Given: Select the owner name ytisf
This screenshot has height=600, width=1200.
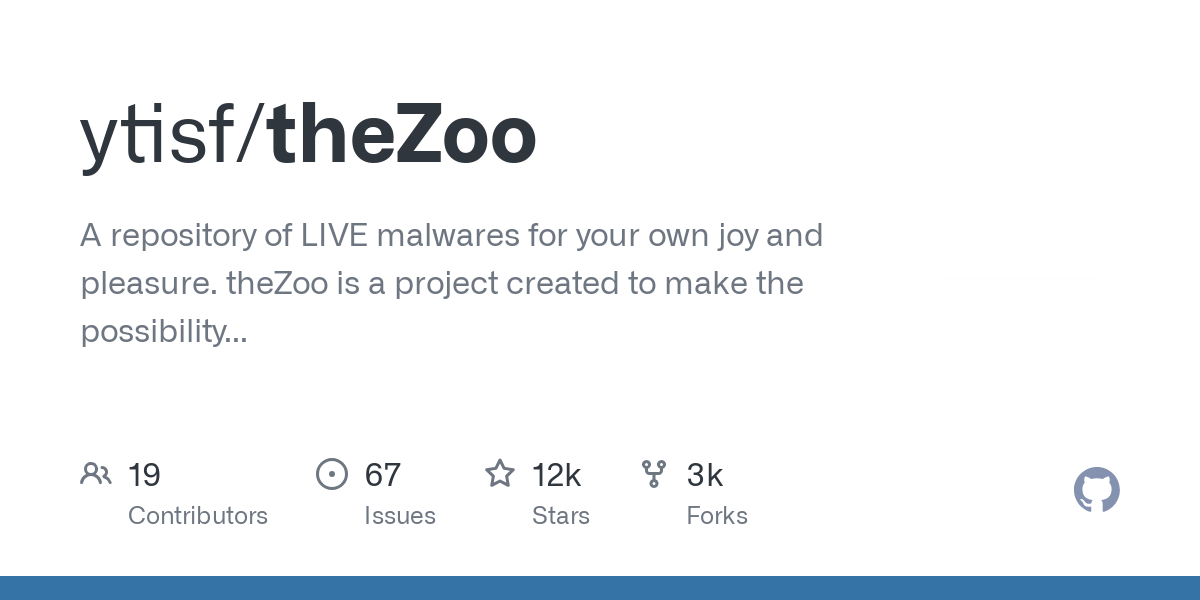Looking at the screenshot, I should (x=157, y=137).
